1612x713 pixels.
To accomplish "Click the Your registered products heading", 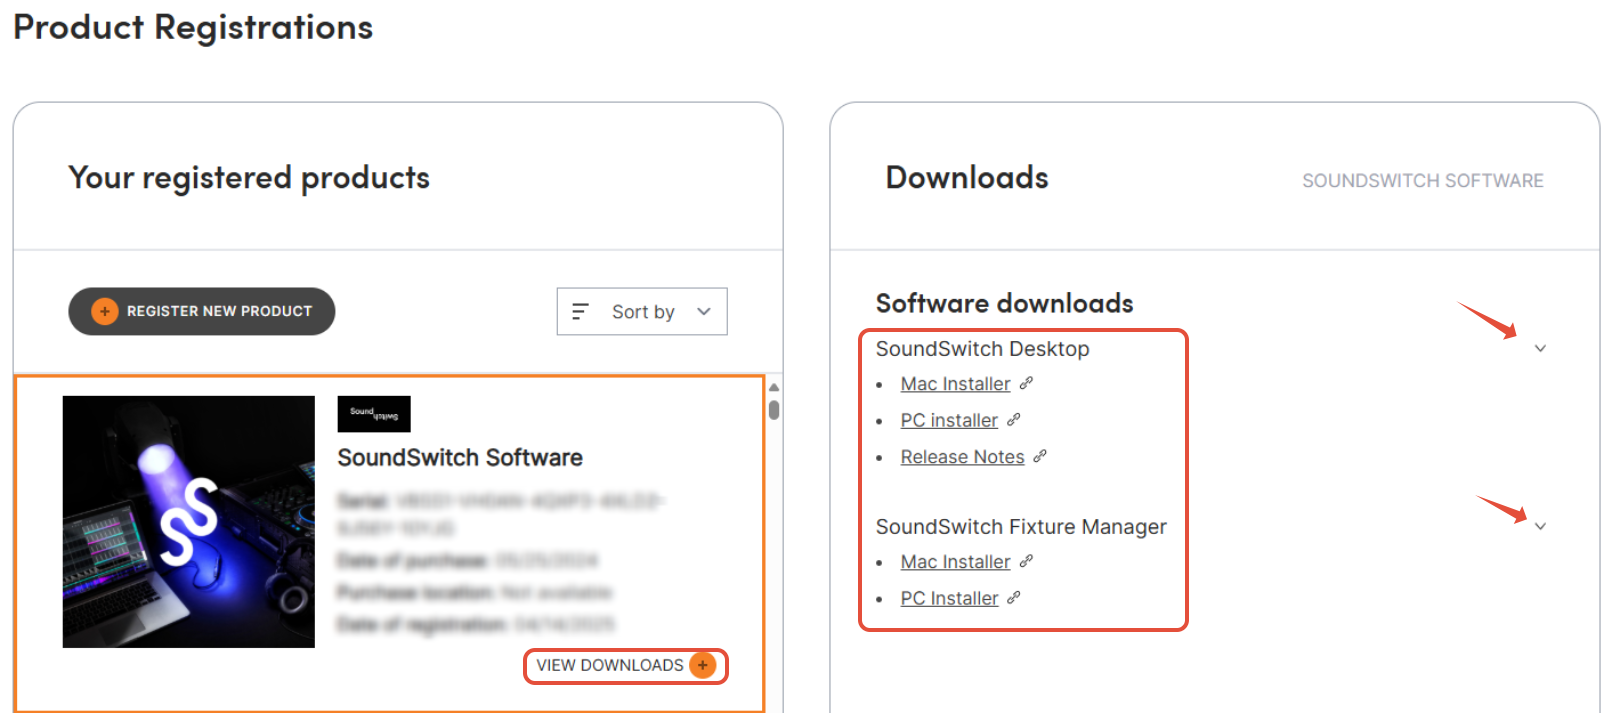I will [249, 178].
